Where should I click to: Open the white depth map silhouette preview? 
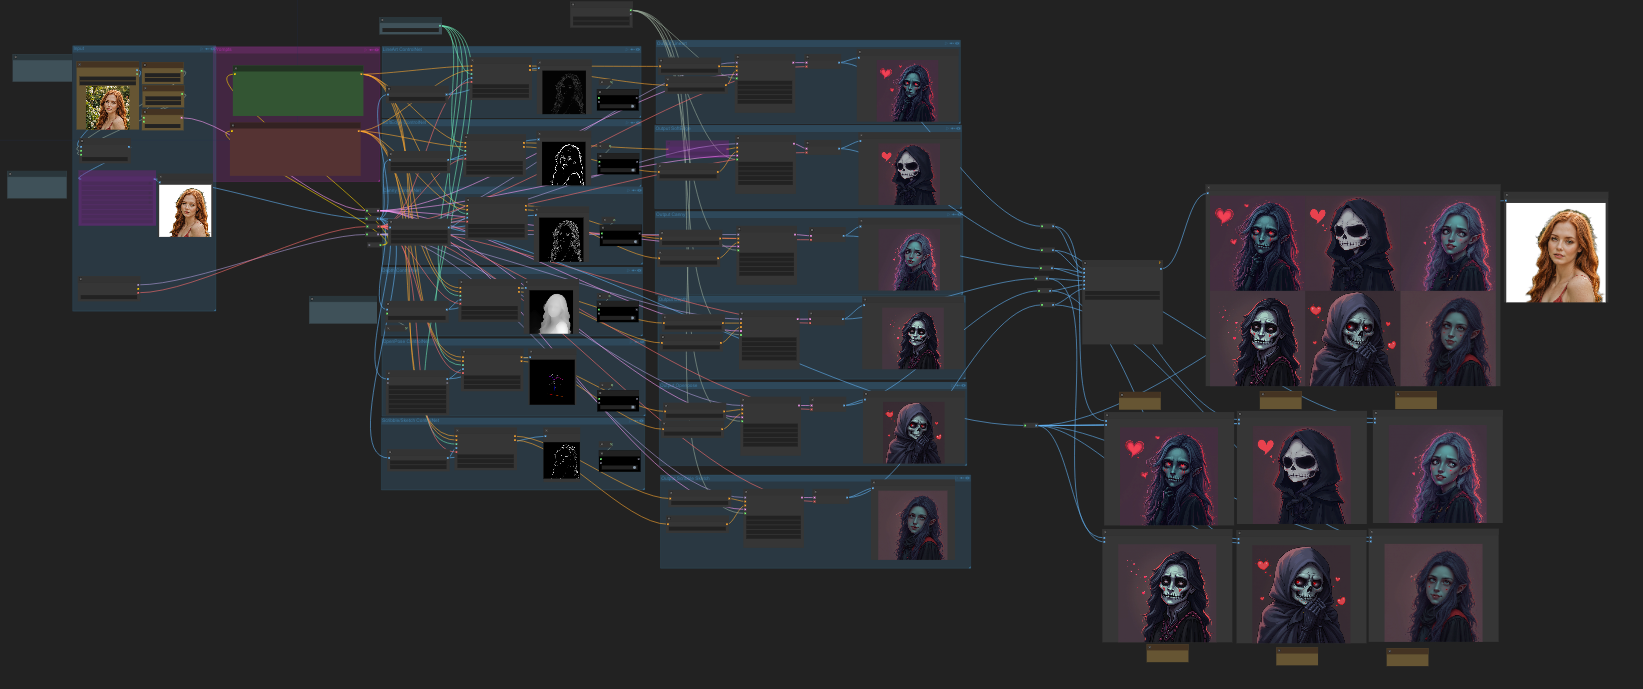click(x=552, y=313)
